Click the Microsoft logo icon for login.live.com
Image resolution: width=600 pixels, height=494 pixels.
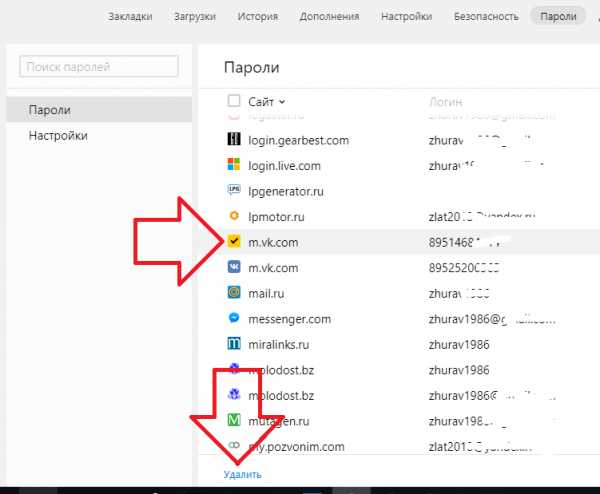point(234,164)
